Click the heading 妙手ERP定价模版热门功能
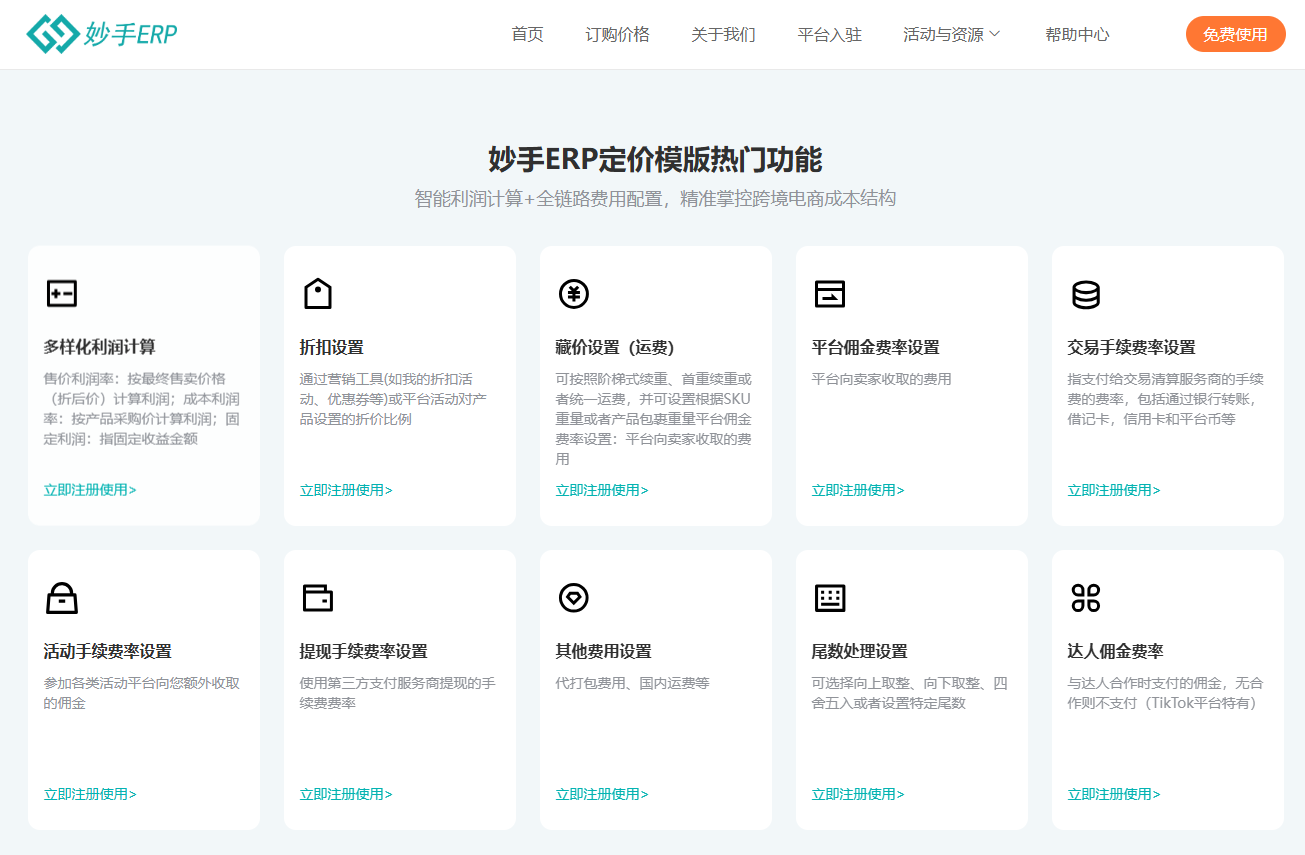The height and width of the screenshot is (855, 1305). tap(655, 159)
